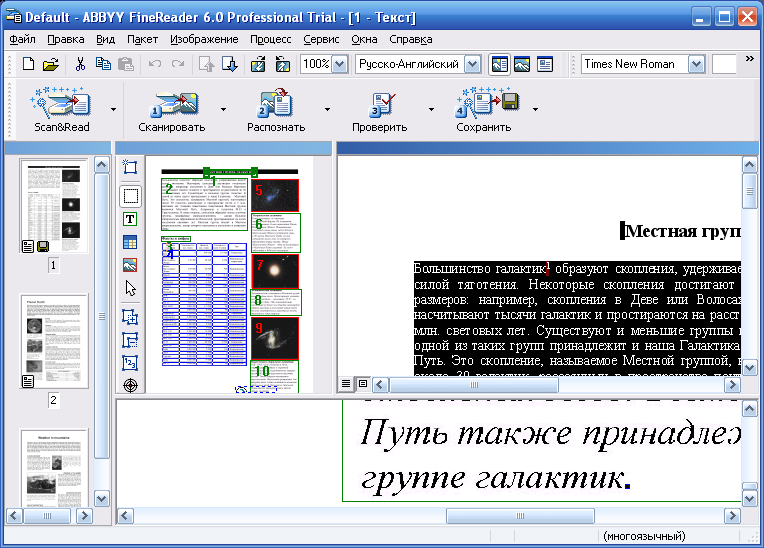This screenshot has width=764, height=548.
Task: Open the Изображение menu
Action: tap(204, 39)
